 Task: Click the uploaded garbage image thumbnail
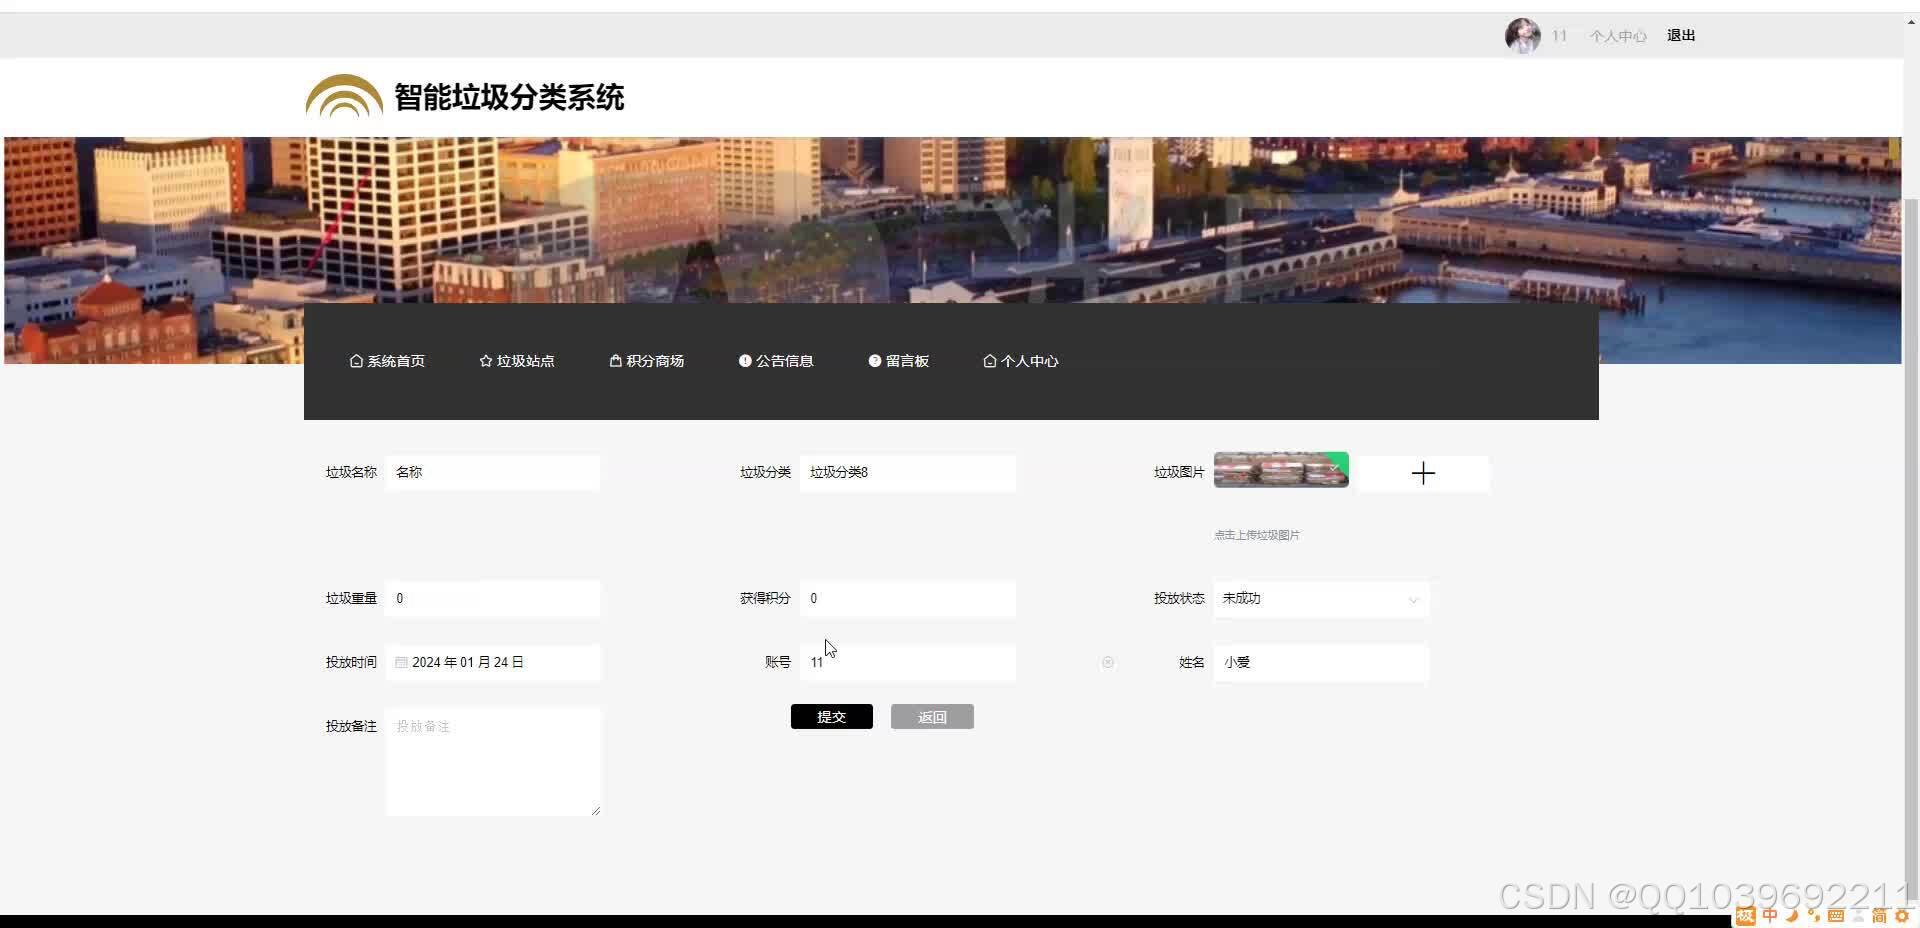click(1281, 470)
